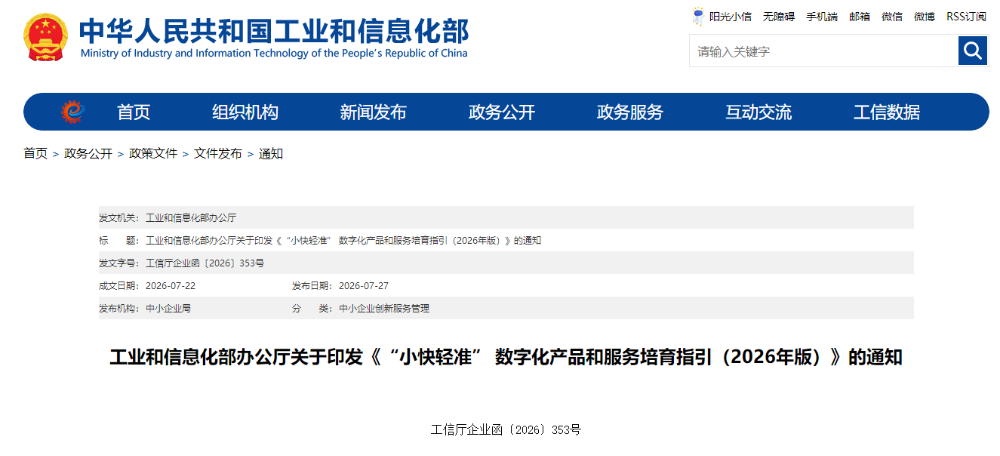Click the RSS订阅 link
The height and width of the screenshot is (456, 1000).
click(966, 17)
